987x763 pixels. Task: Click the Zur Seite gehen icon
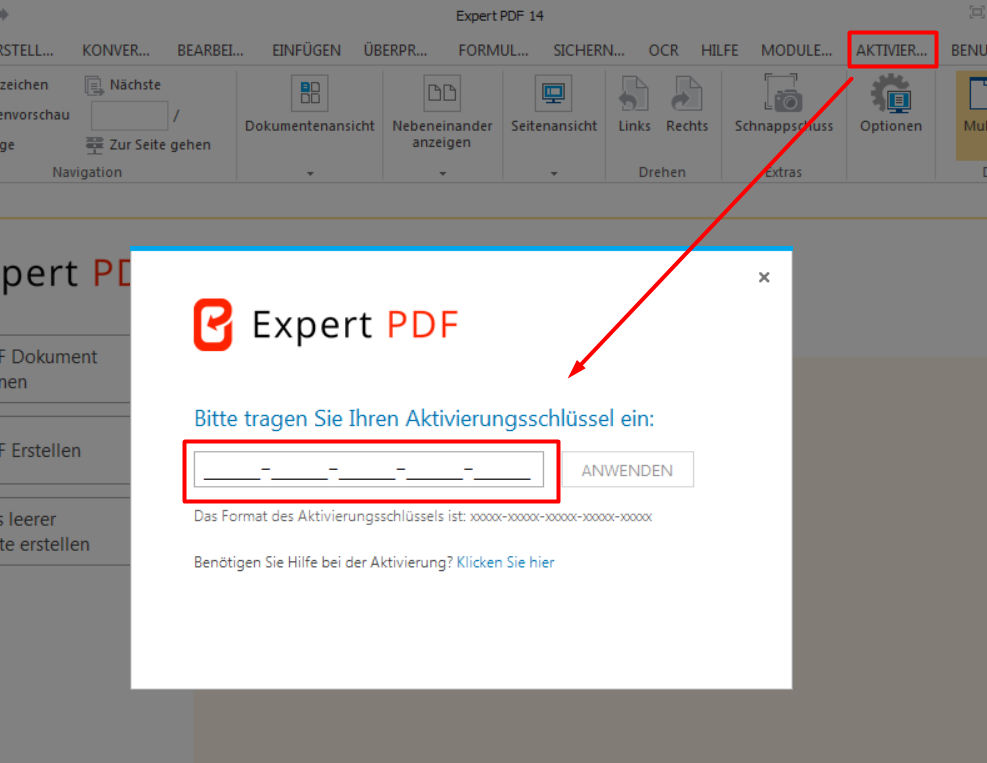point(94,145)
